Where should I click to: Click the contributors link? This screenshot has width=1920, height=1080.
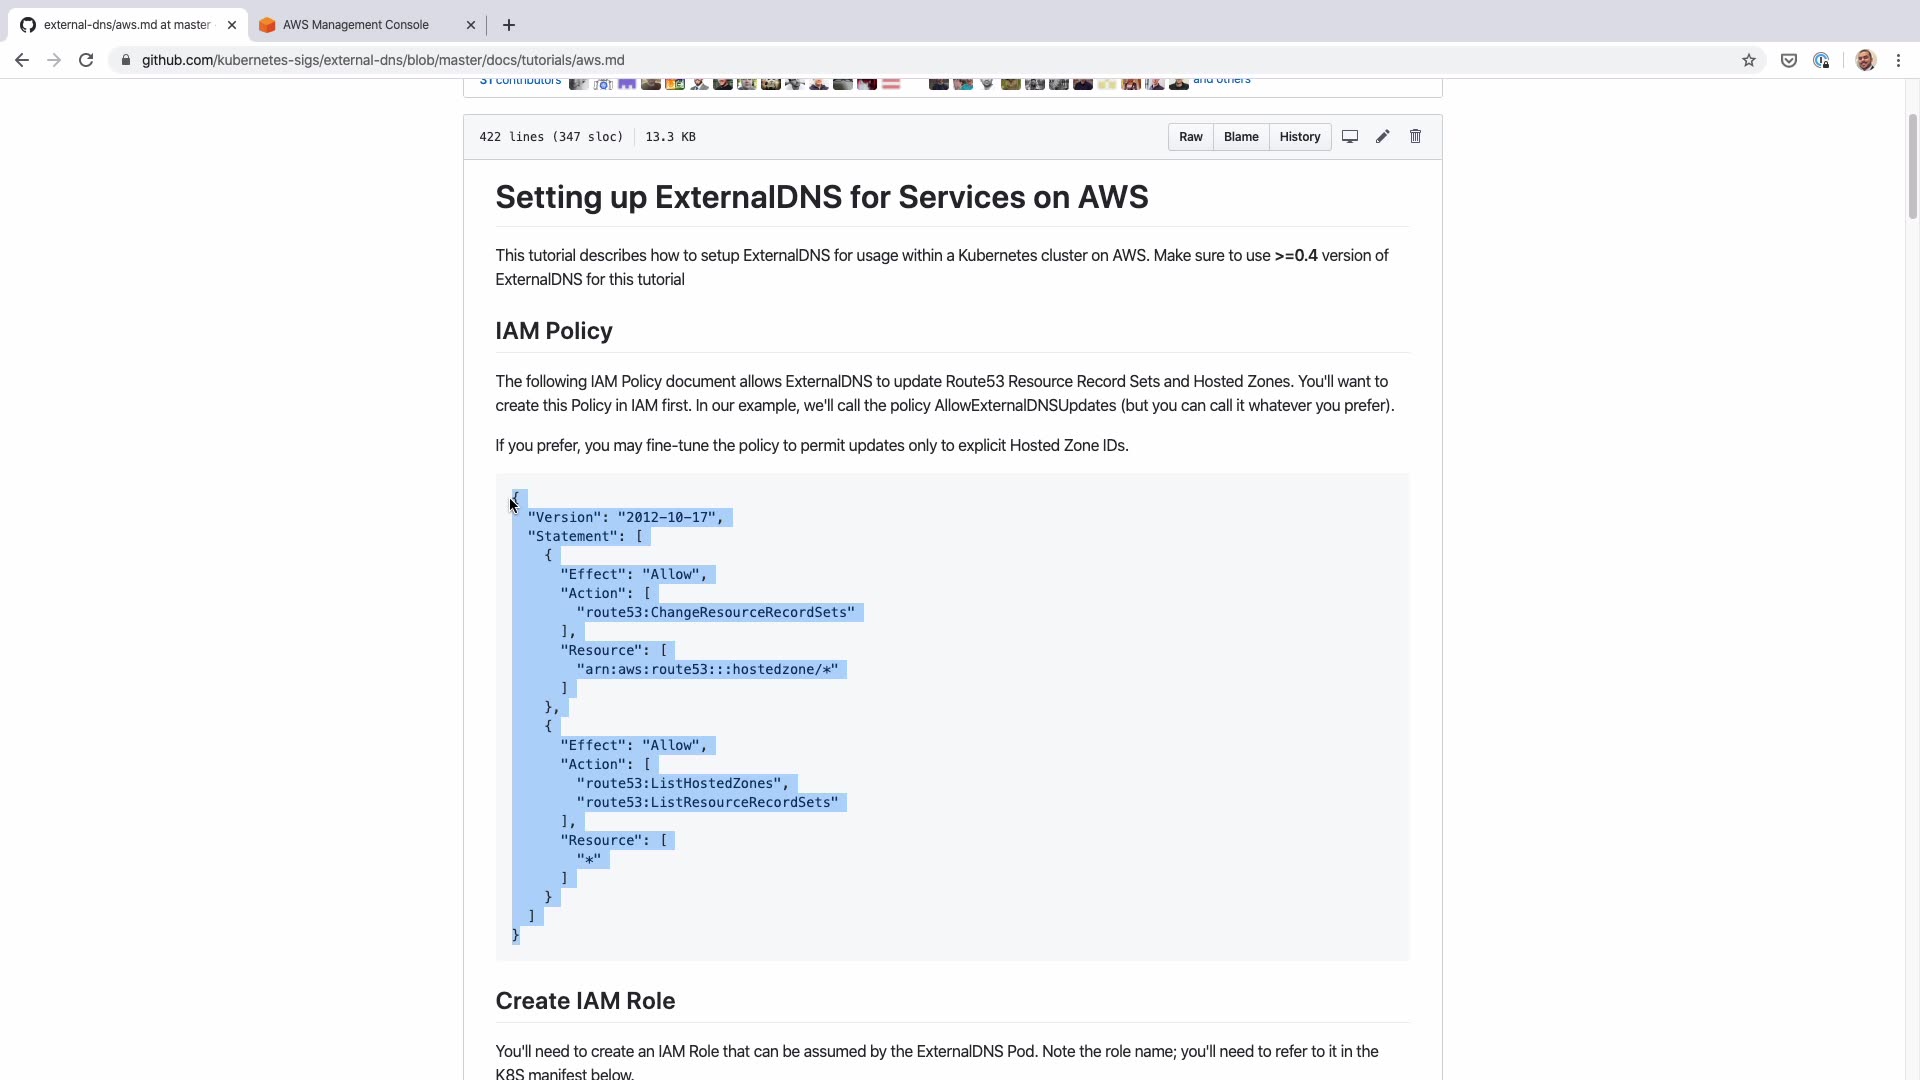tap(521, 81)
